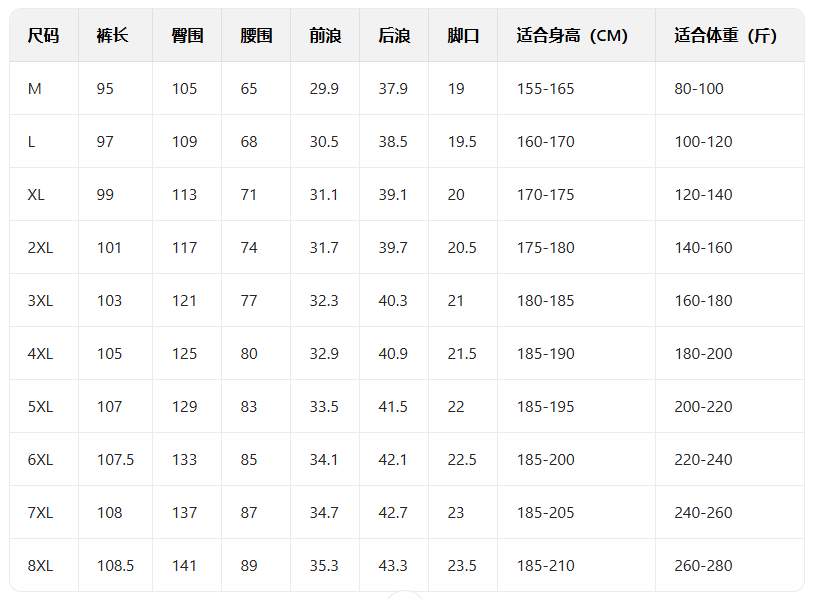813x599 pixels.
Task: Click the round button below the table
Action: click(x=405, y=596)
